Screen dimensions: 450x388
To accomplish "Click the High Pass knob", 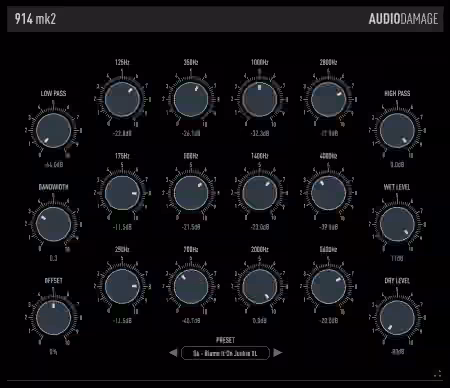I will coord(397,130).
